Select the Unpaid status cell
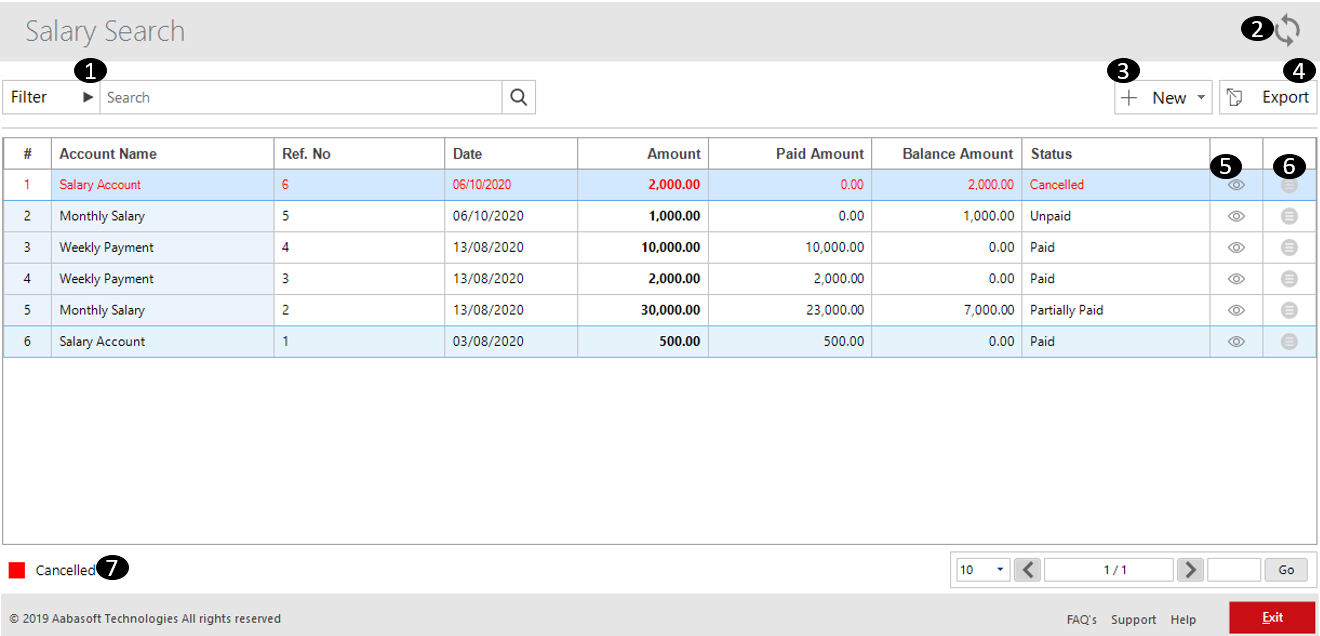Viewport: 1320px width, 636px height. (1116, 216)
